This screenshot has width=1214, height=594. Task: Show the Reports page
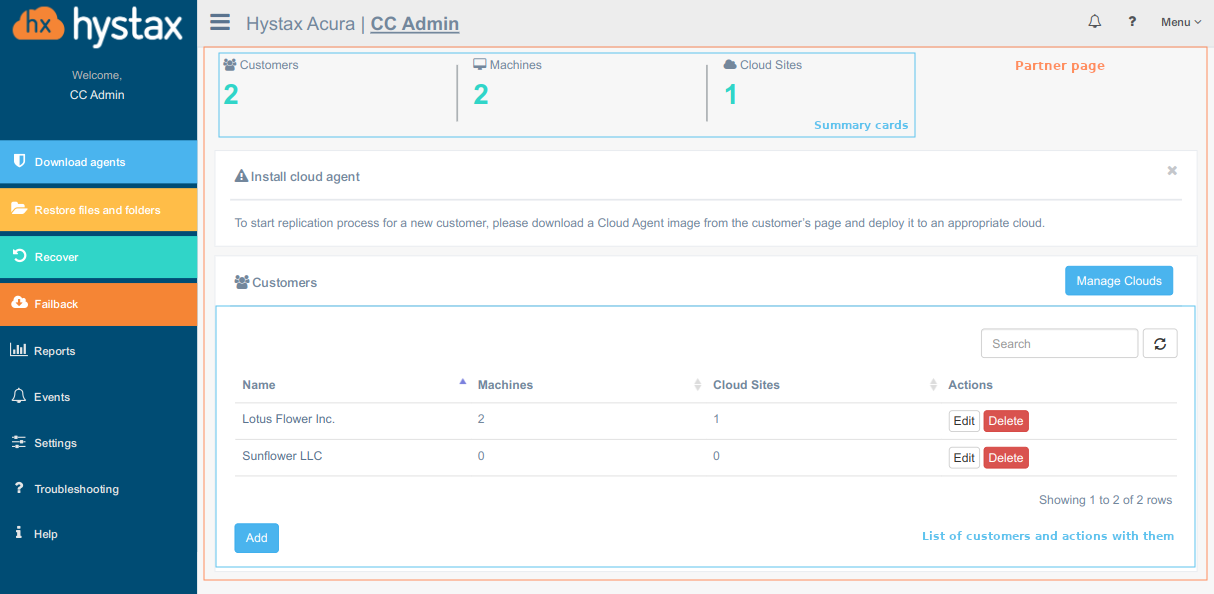[x=98, y=351]
